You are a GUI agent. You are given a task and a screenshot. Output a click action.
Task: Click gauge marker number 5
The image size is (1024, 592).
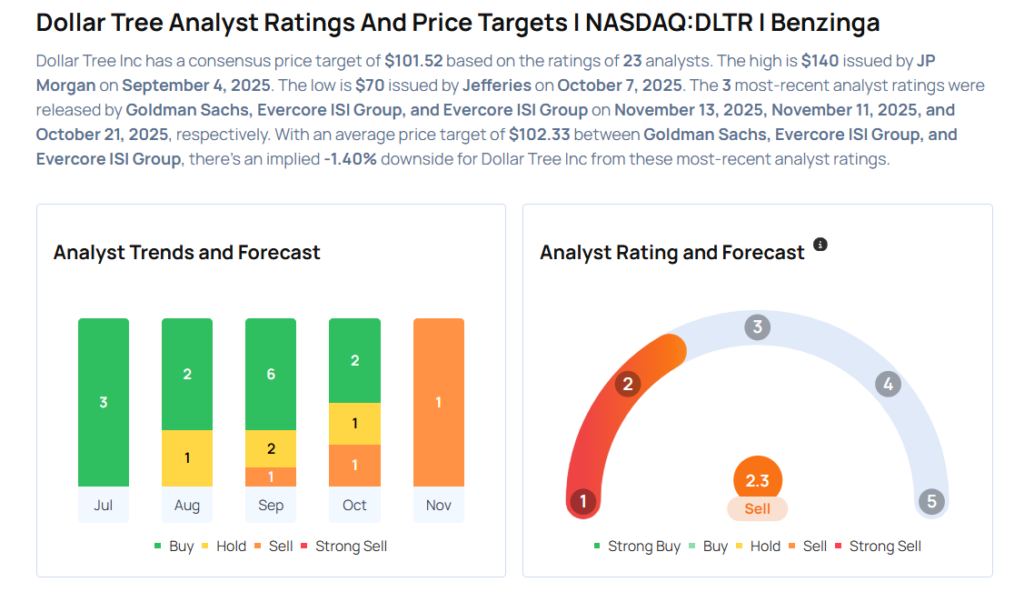click(x=931, y=501)
